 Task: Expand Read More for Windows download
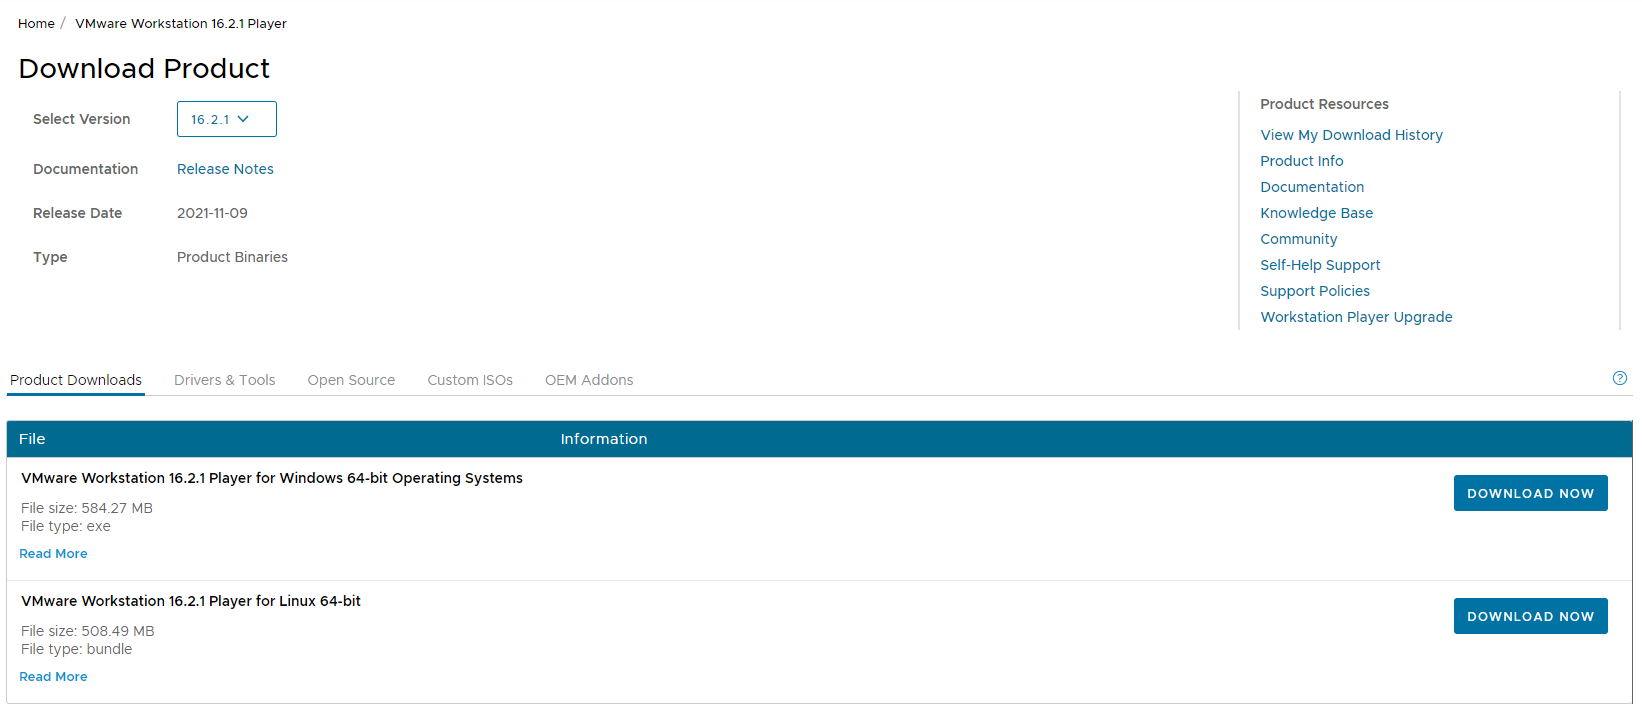click(x=53, y=554)
